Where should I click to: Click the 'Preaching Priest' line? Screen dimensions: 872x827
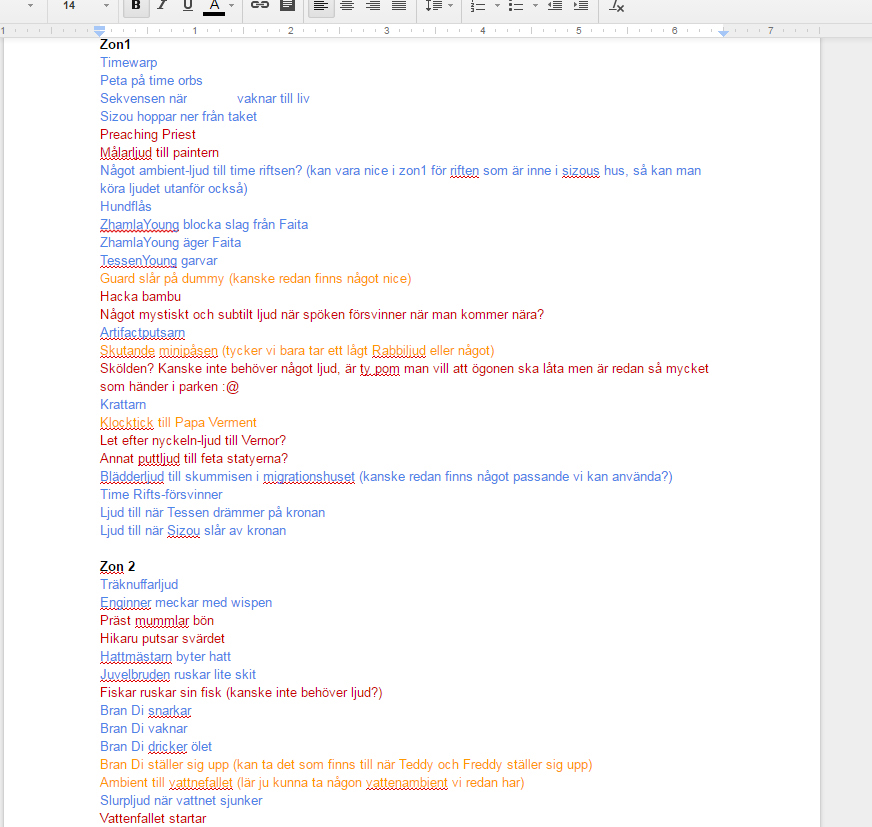coord(148,135)
